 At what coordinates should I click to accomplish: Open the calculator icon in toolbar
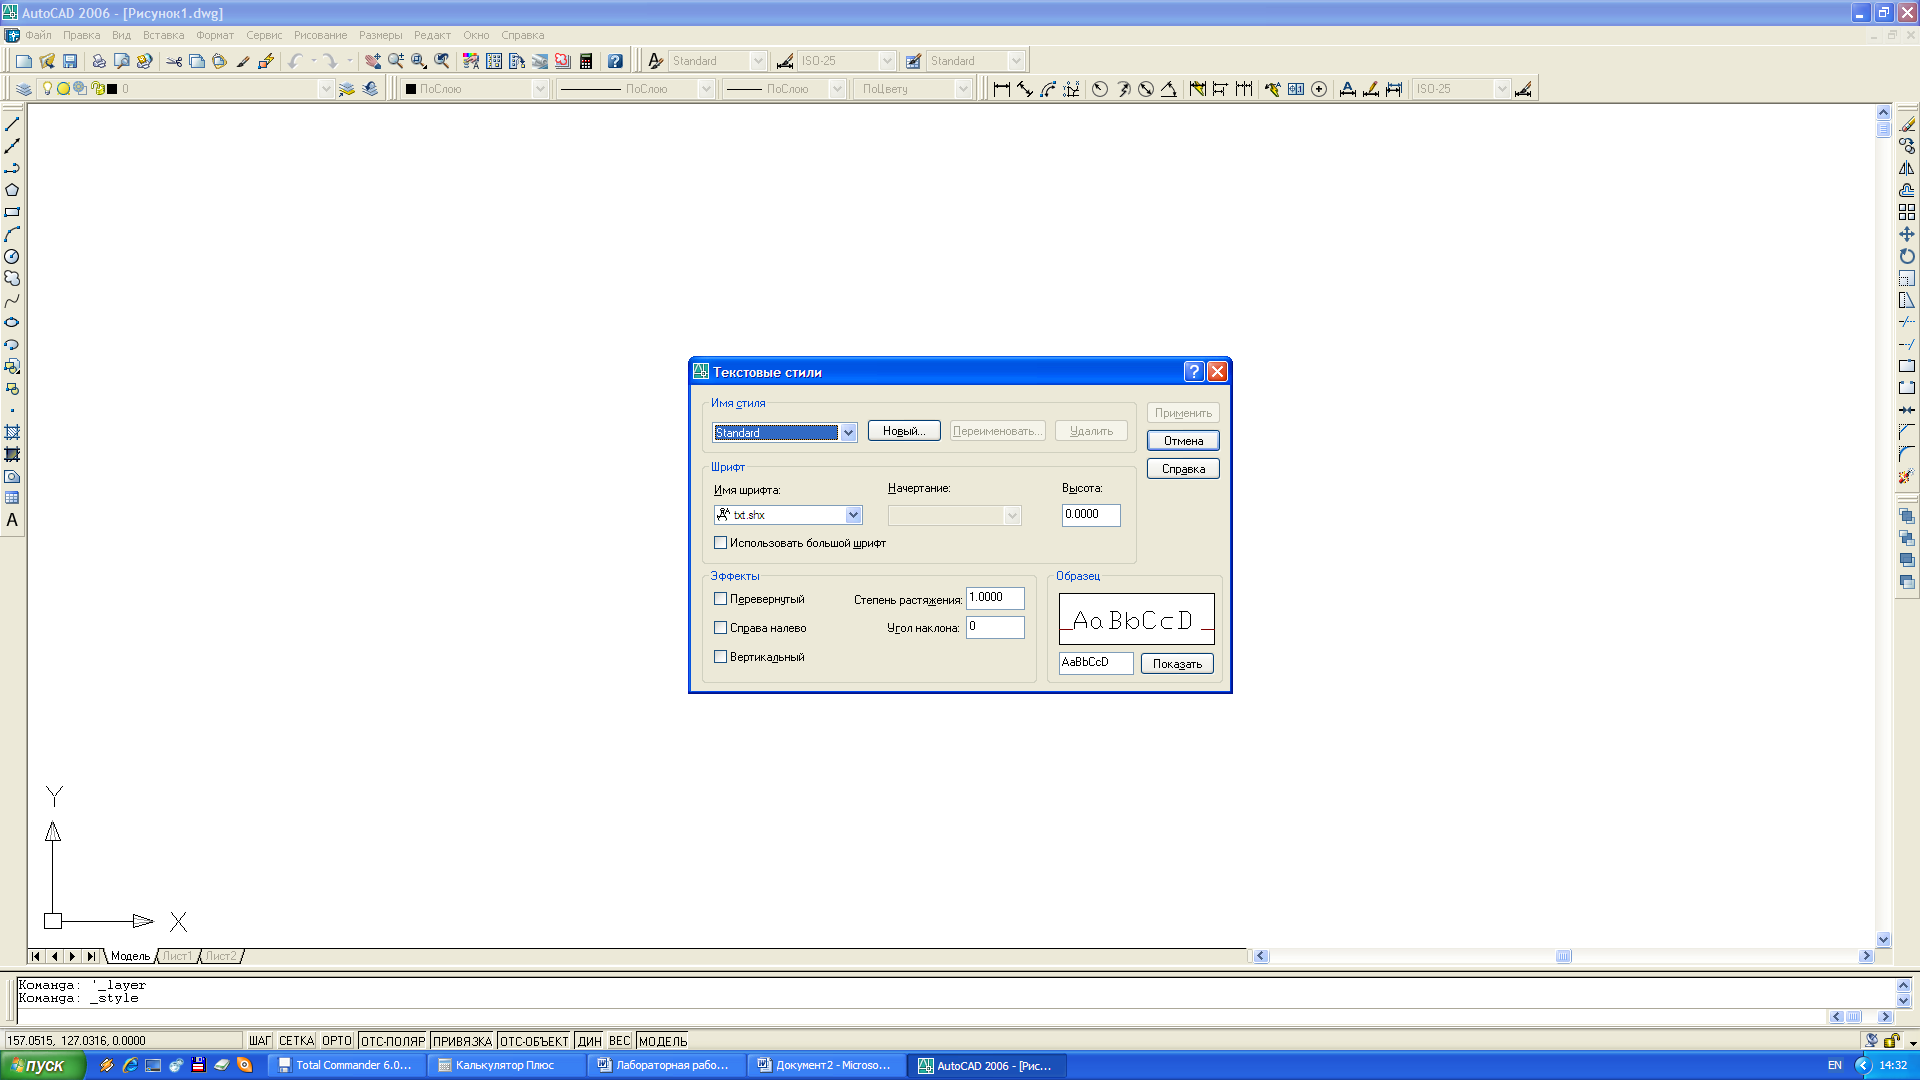coord(586,61)
